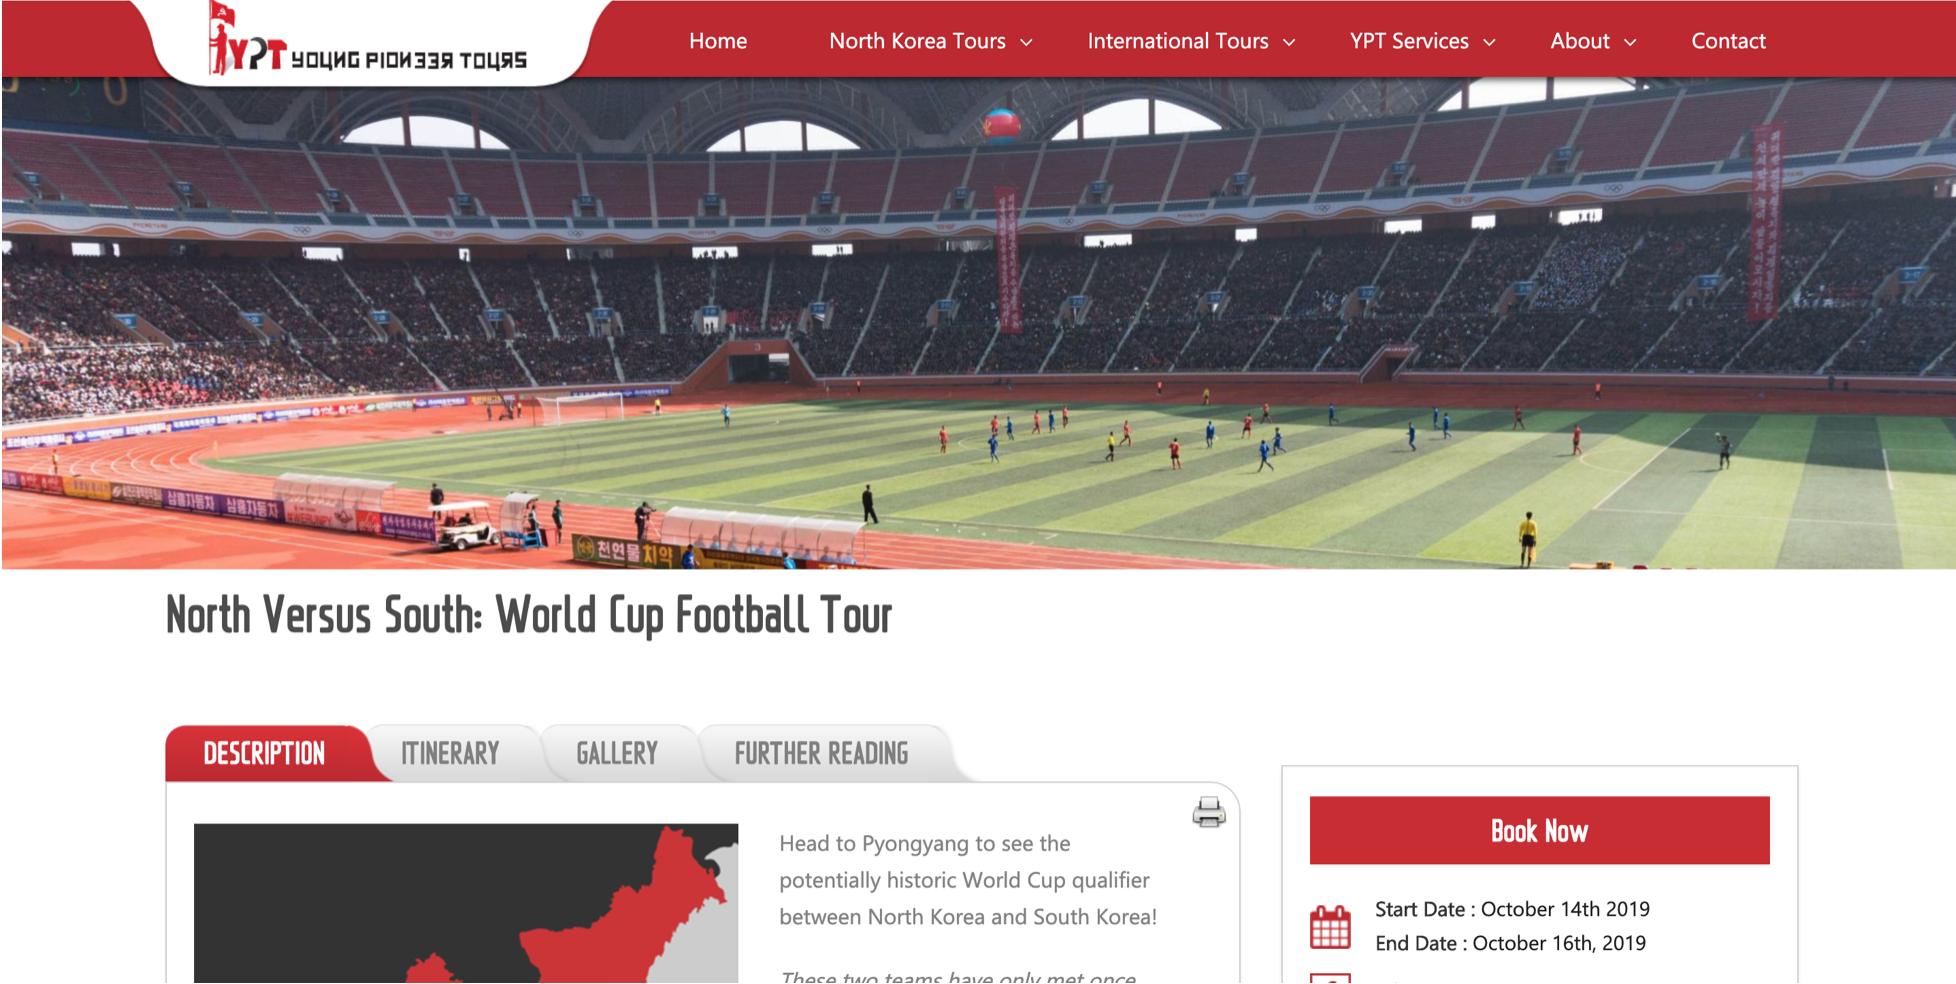Click the Book Now button
This screenshot has height=984, width=1956.
point(1539,830)
